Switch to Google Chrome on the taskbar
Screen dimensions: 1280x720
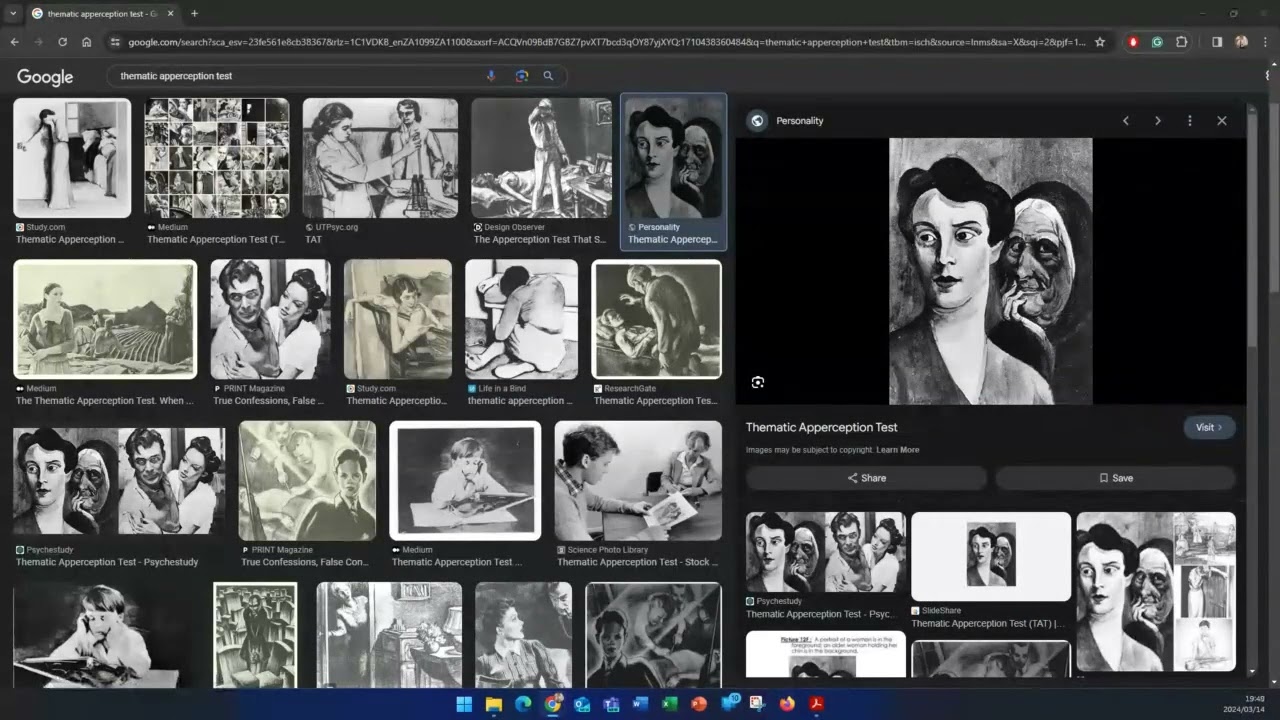552,704
